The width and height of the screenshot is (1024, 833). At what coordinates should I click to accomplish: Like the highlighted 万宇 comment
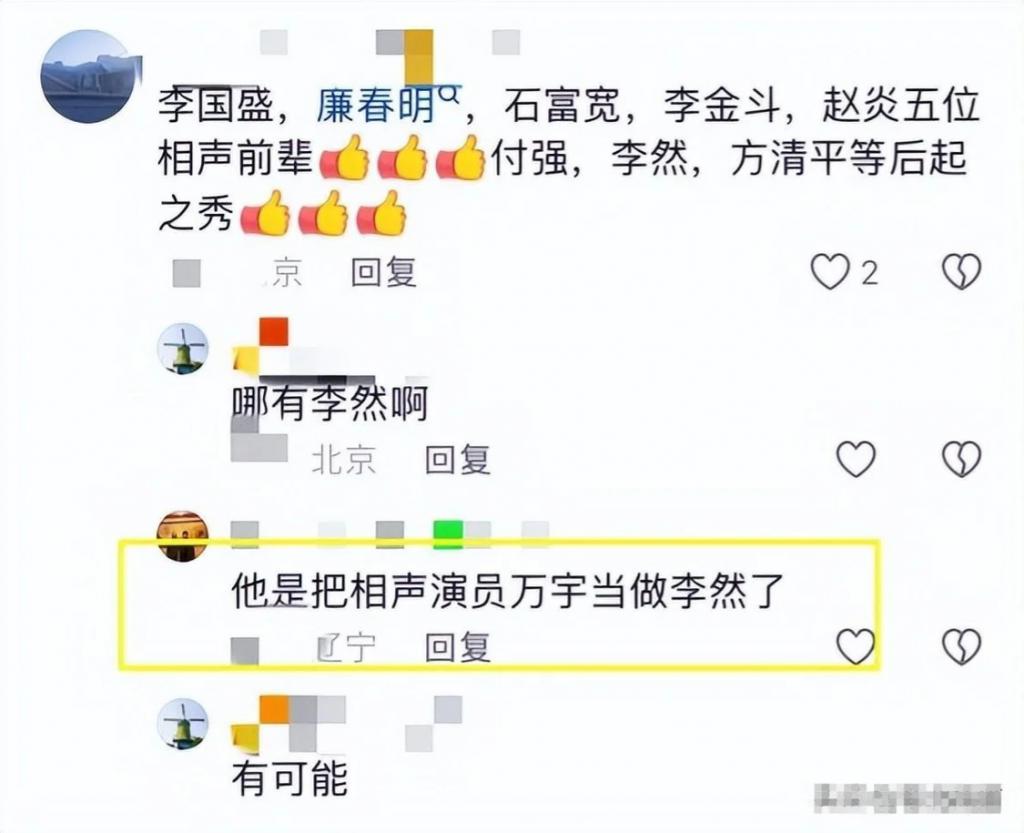pos(856,646)
